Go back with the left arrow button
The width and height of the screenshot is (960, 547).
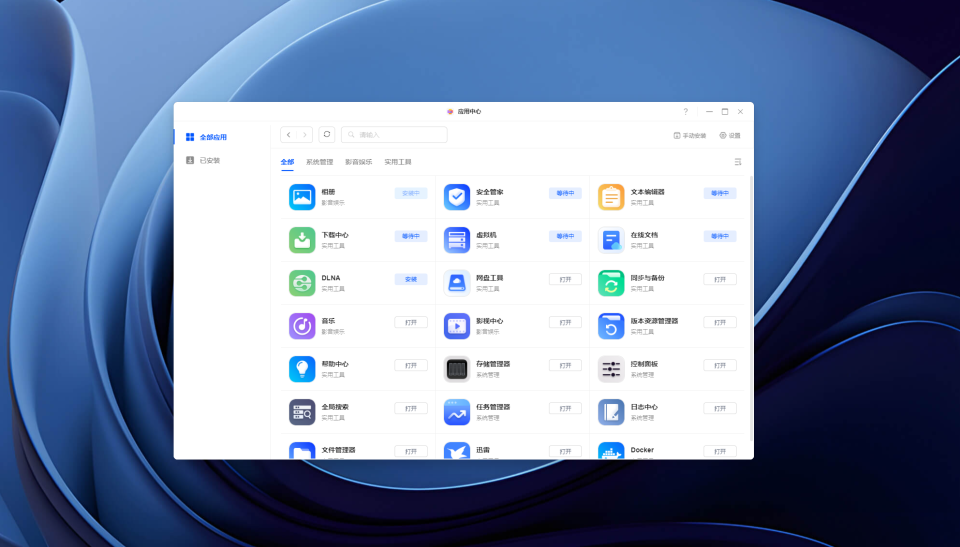pos(288,135)
